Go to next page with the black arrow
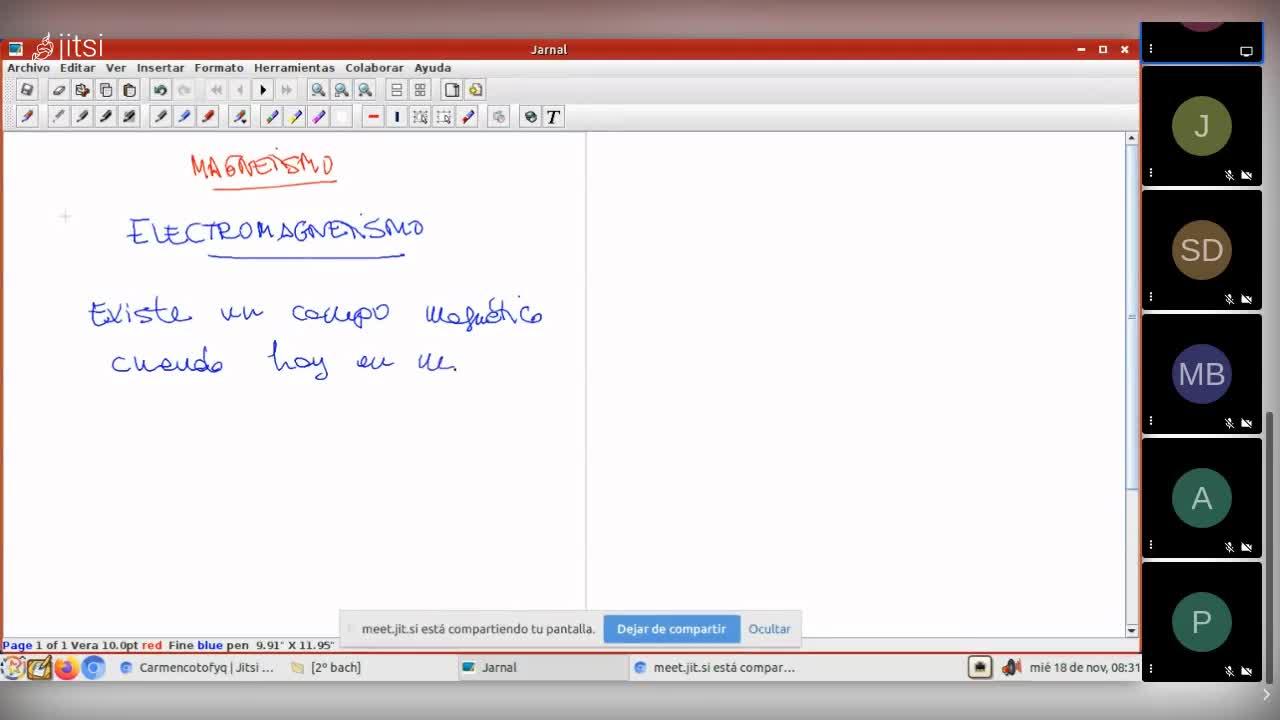The image size is (1280, 720). click(x=263, y=90)
